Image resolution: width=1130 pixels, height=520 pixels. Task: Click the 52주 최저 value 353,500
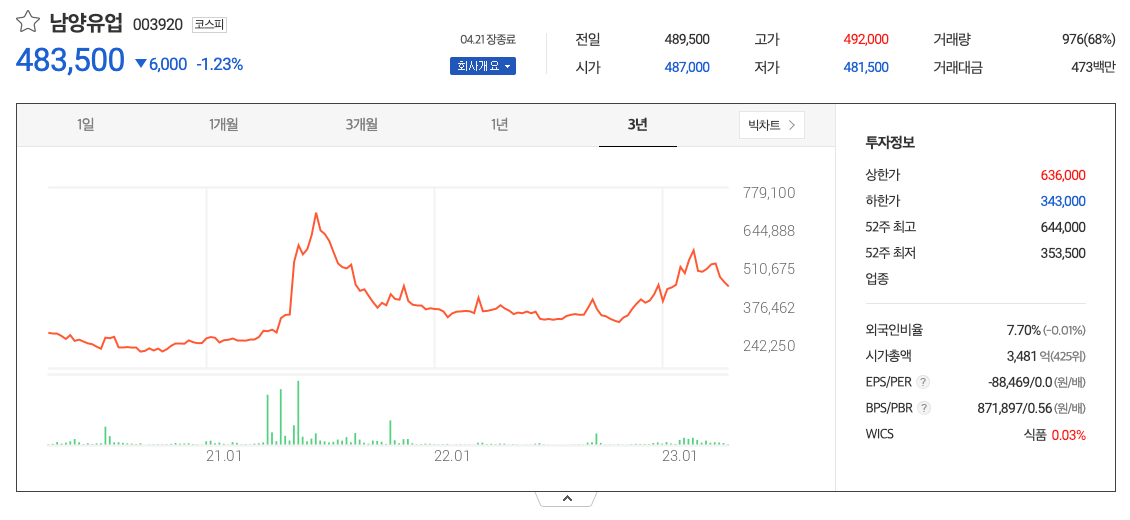click(x=1063, y=253)
